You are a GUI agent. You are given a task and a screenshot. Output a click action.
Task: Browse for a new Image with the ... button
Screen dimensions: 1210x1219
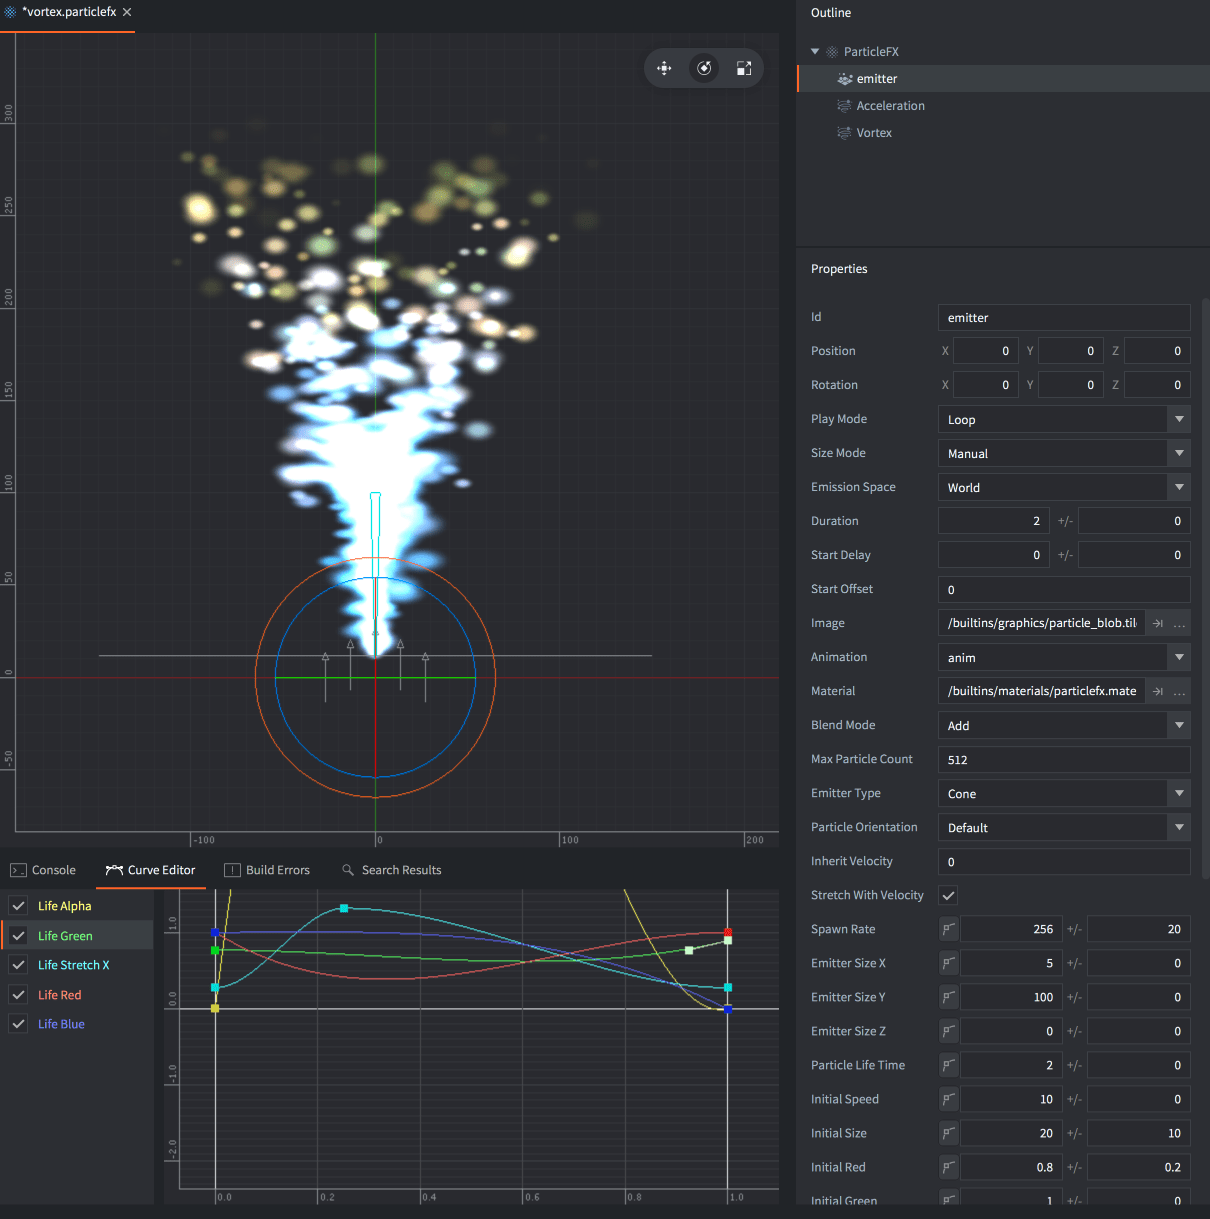pos(1181,623)
